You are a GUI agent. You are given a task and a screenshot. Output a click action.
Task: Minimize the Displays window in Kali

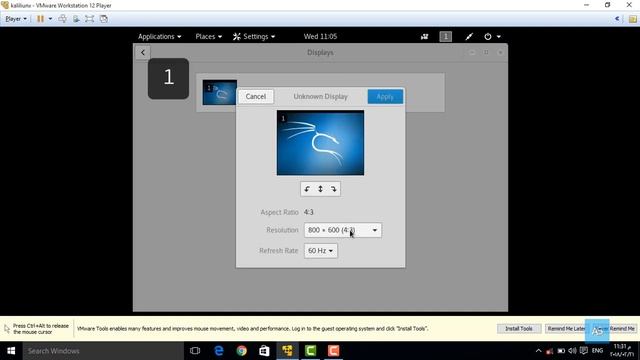(472, 52)
